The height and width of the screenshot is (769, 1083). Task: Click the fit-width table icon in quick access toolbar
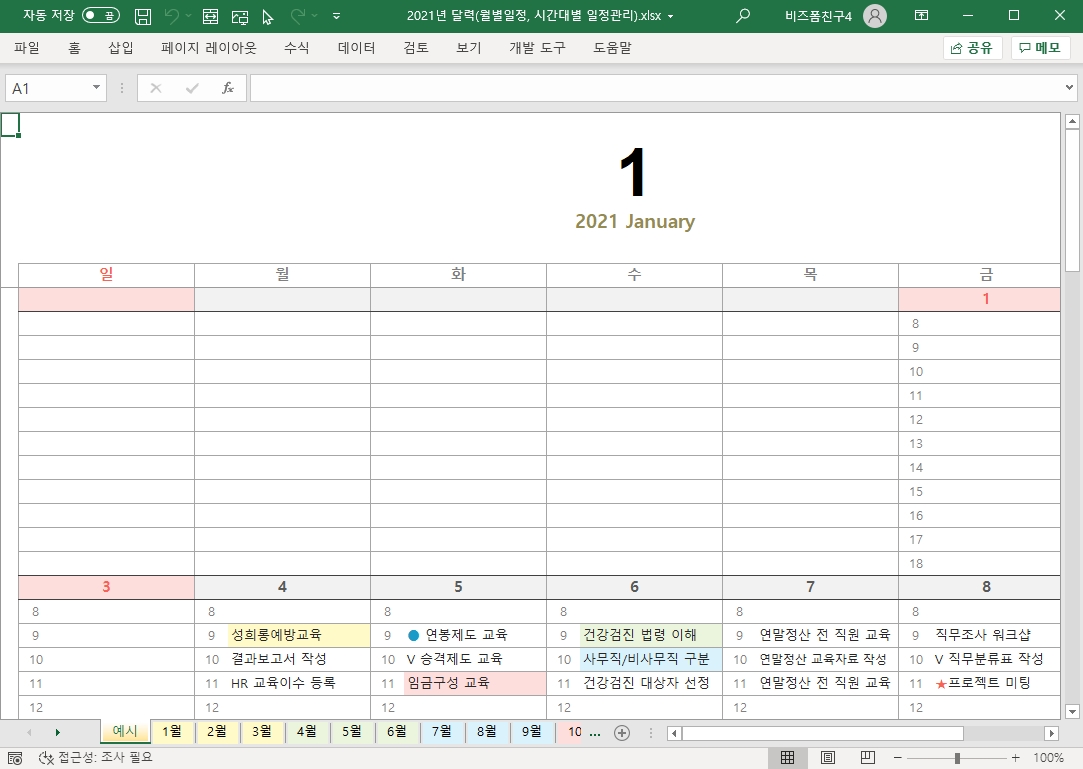pos(210,16)
